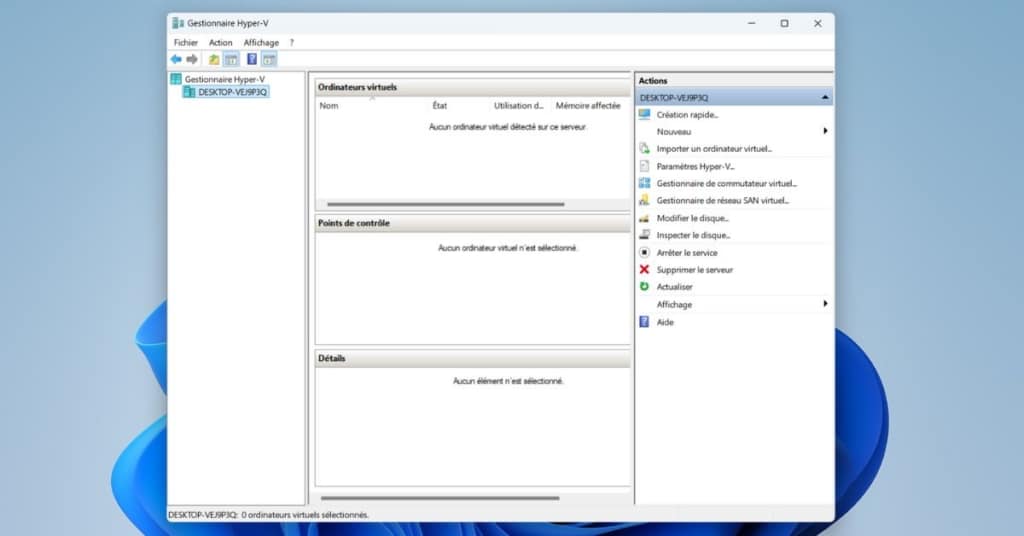Close the Gestionnaire Hyper-V window
1024x536 pixels.
point(818,24)
